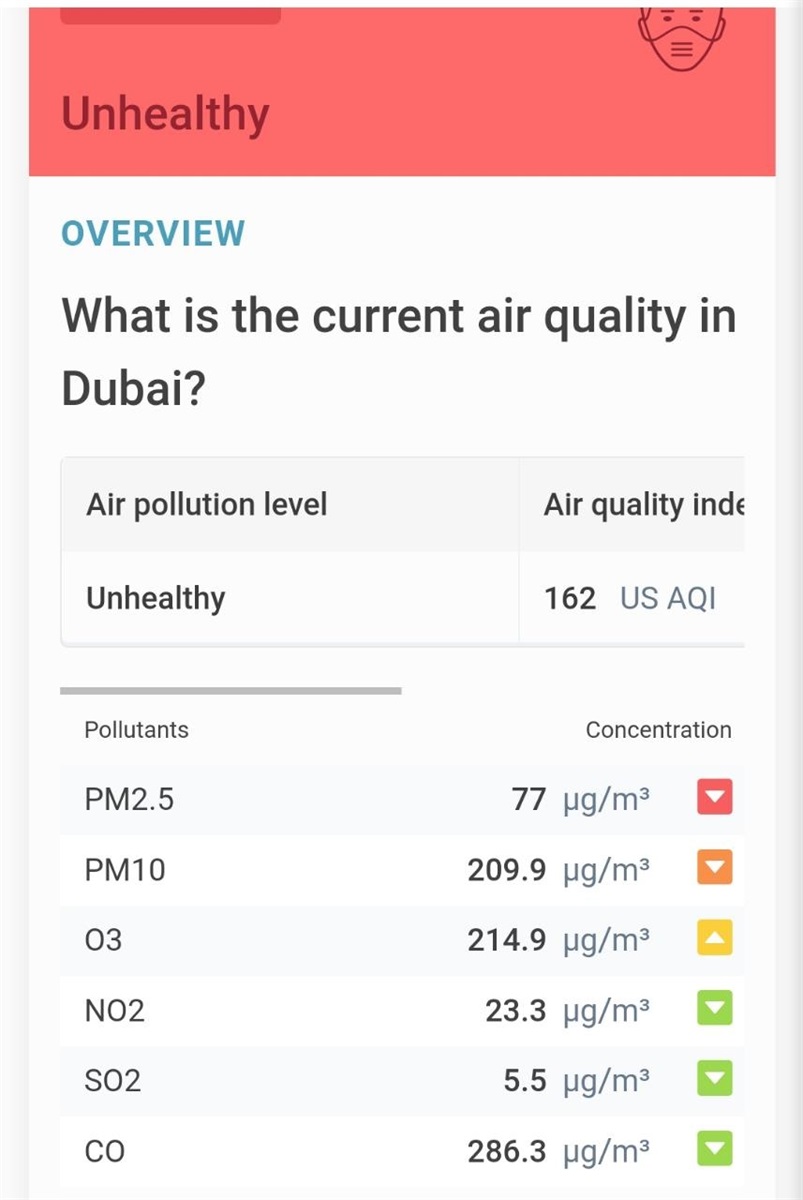Select the OVERVIEW section heading

click(153, 233)
